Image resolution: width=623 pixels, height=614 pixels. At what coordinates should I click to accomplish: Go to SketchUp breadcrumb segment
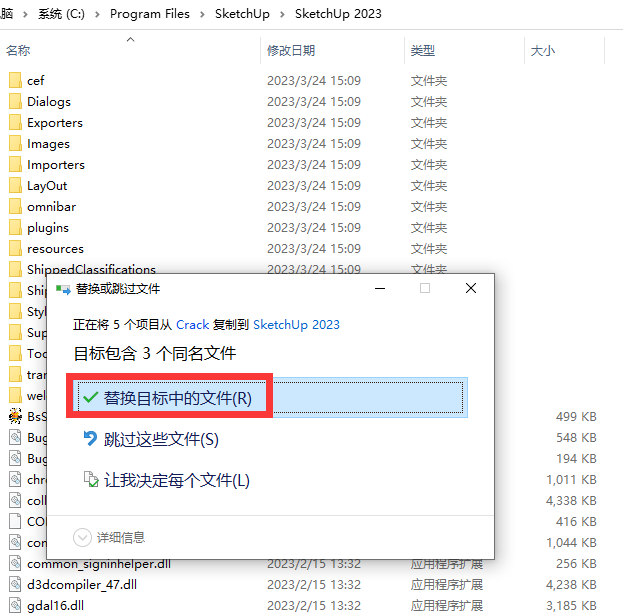pos(242,14)
